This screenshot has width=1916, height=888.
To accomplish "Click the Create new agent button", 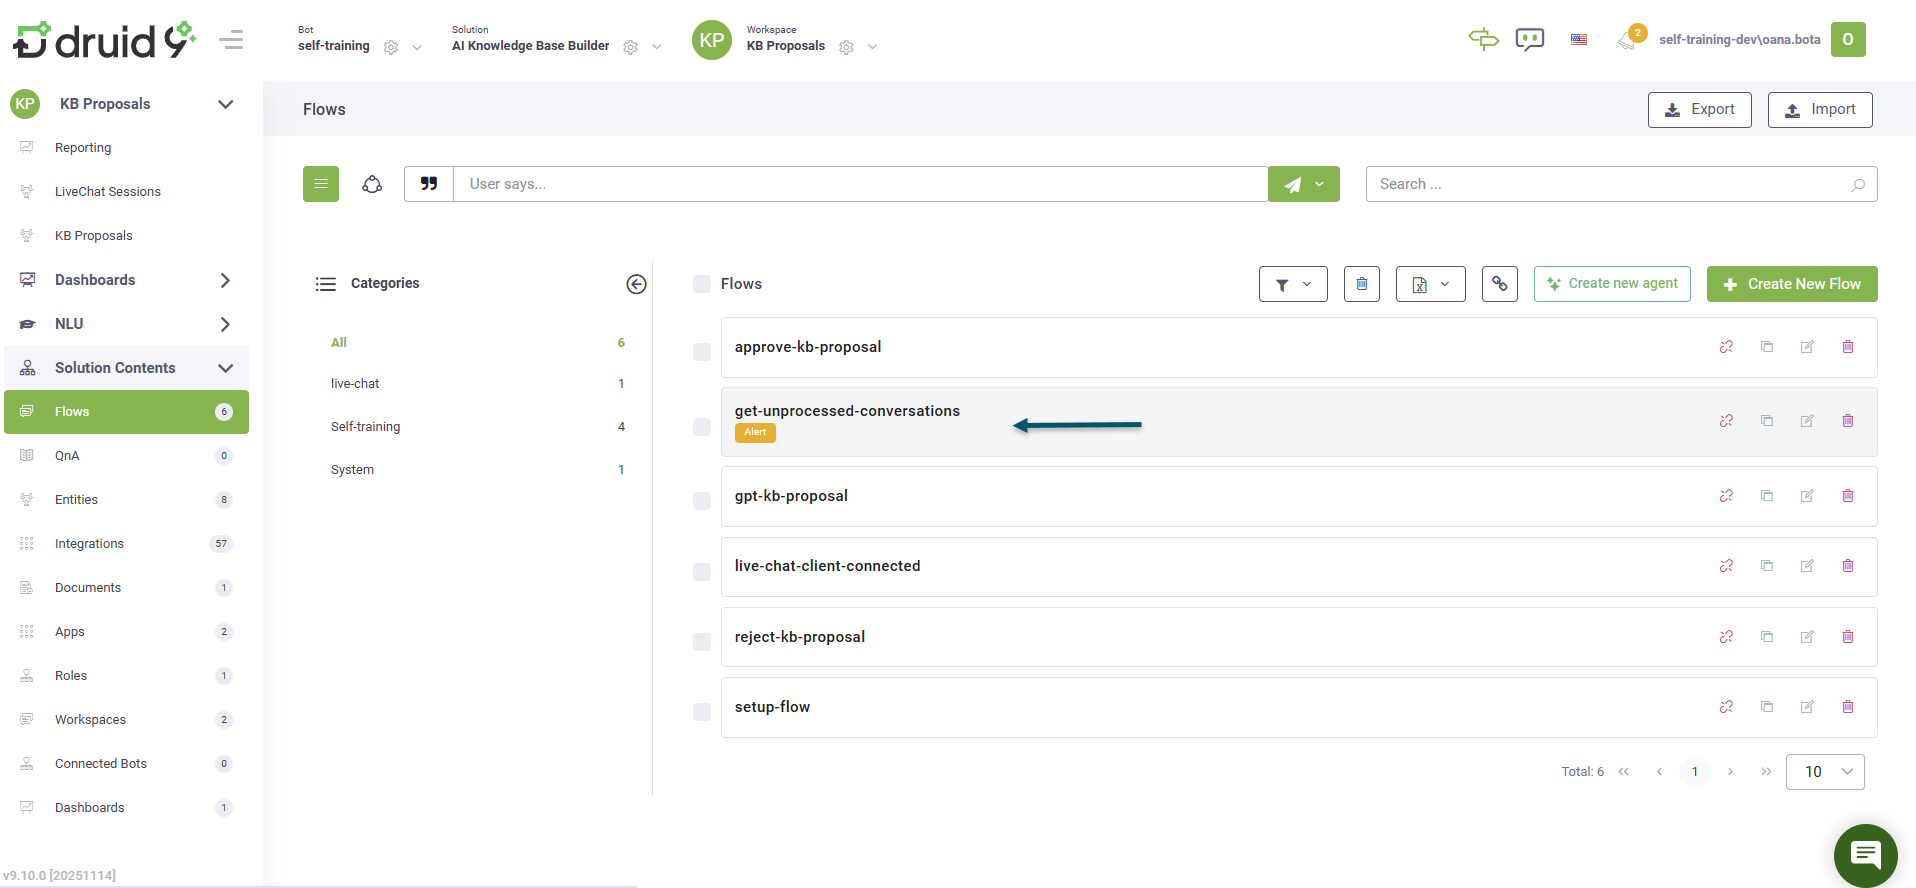I will [x=1612, y=284].
